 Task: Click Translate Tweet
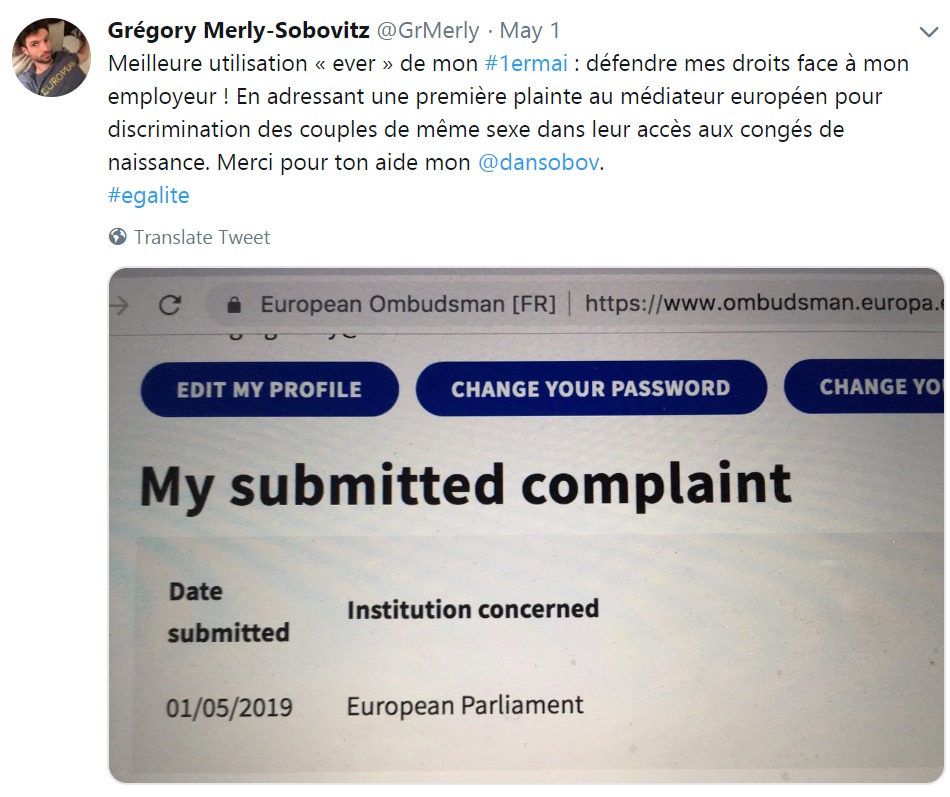(x=202, y=237)
